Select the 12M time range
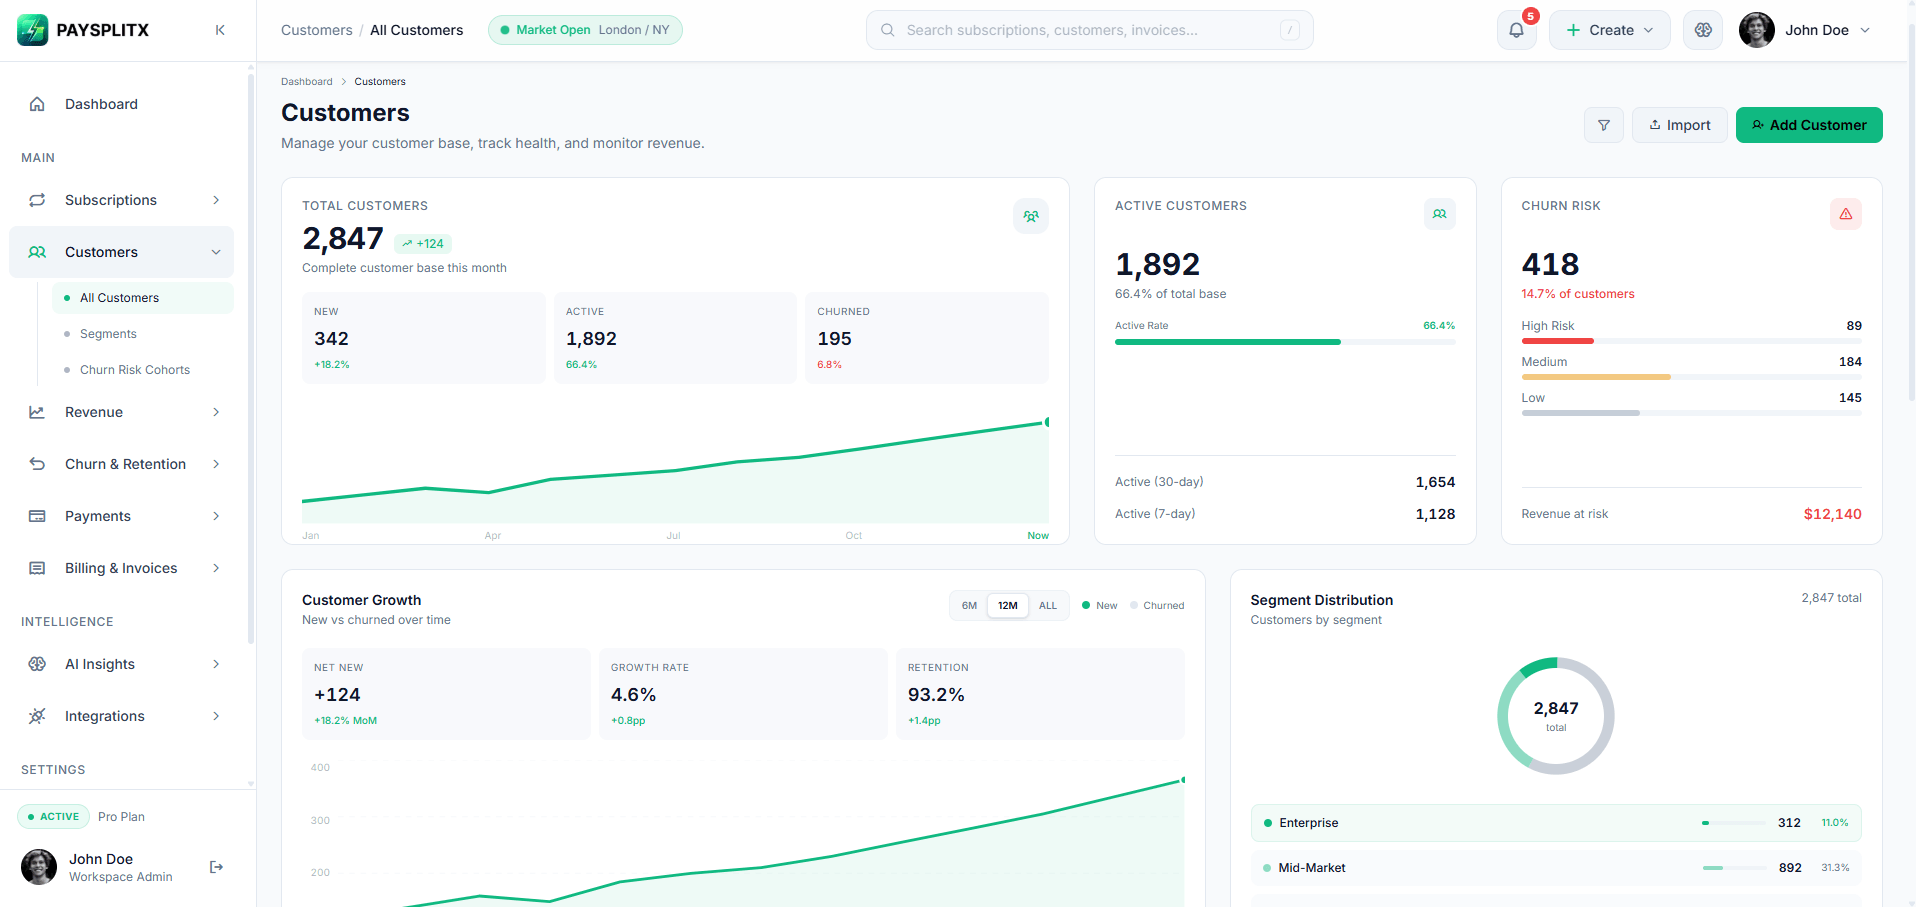The width and height of the screenshot is (1916, 907). click(x=1008, y=606)
